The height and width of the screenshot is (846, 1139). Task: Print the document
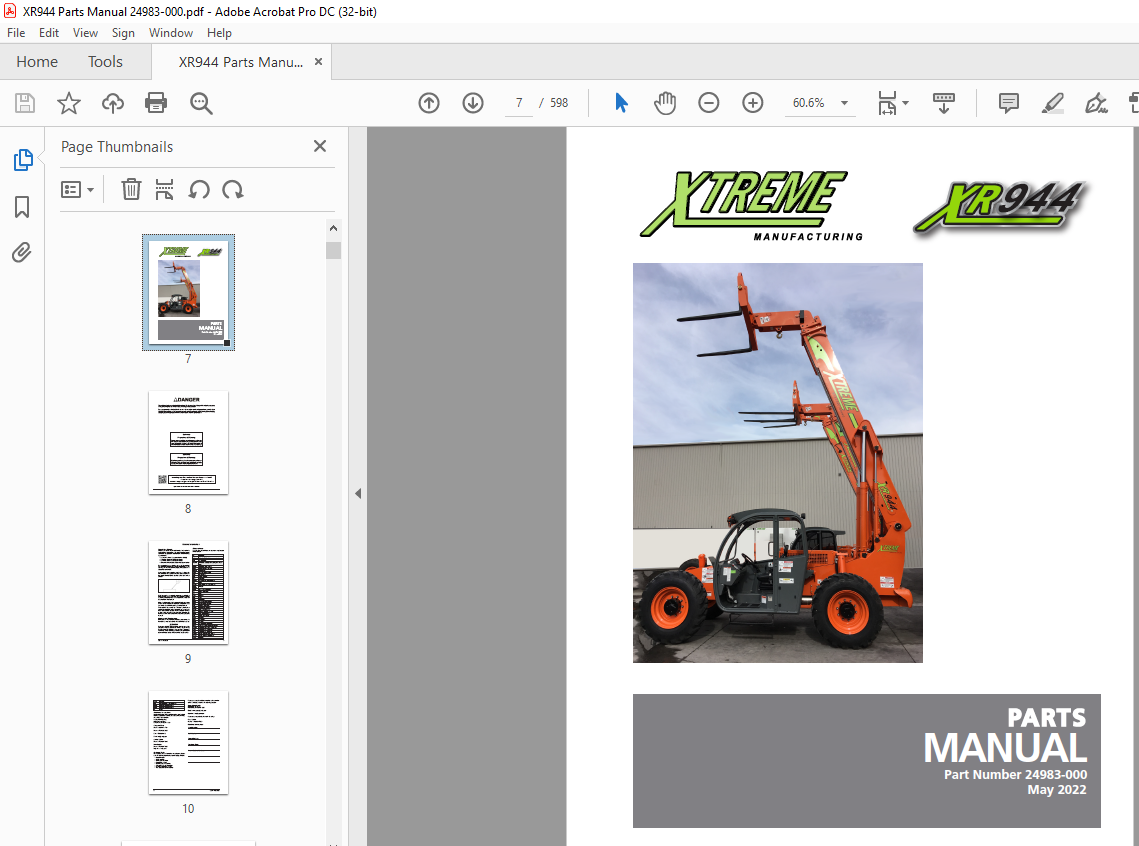coord(156,103)
